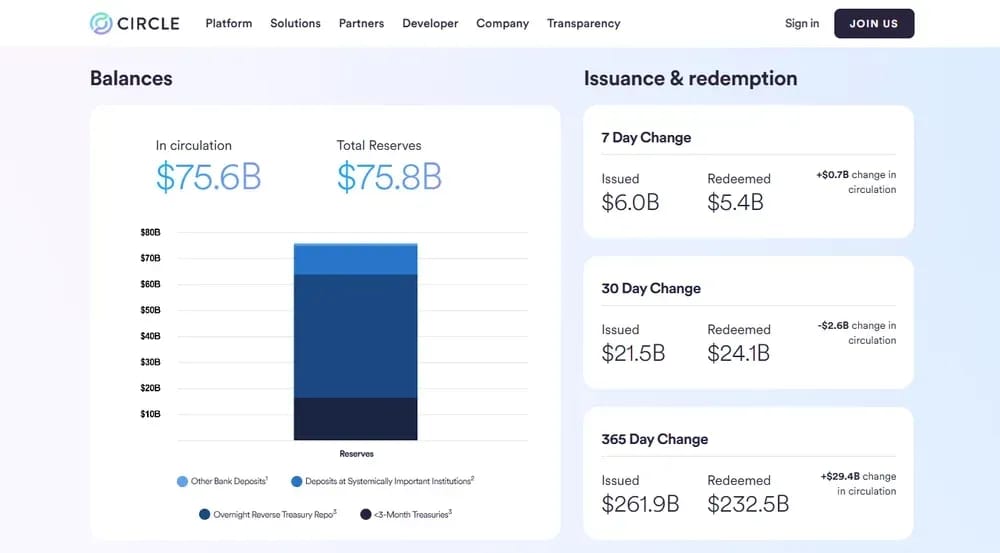Click the light blue top bar segment

(x=355, y=260)
